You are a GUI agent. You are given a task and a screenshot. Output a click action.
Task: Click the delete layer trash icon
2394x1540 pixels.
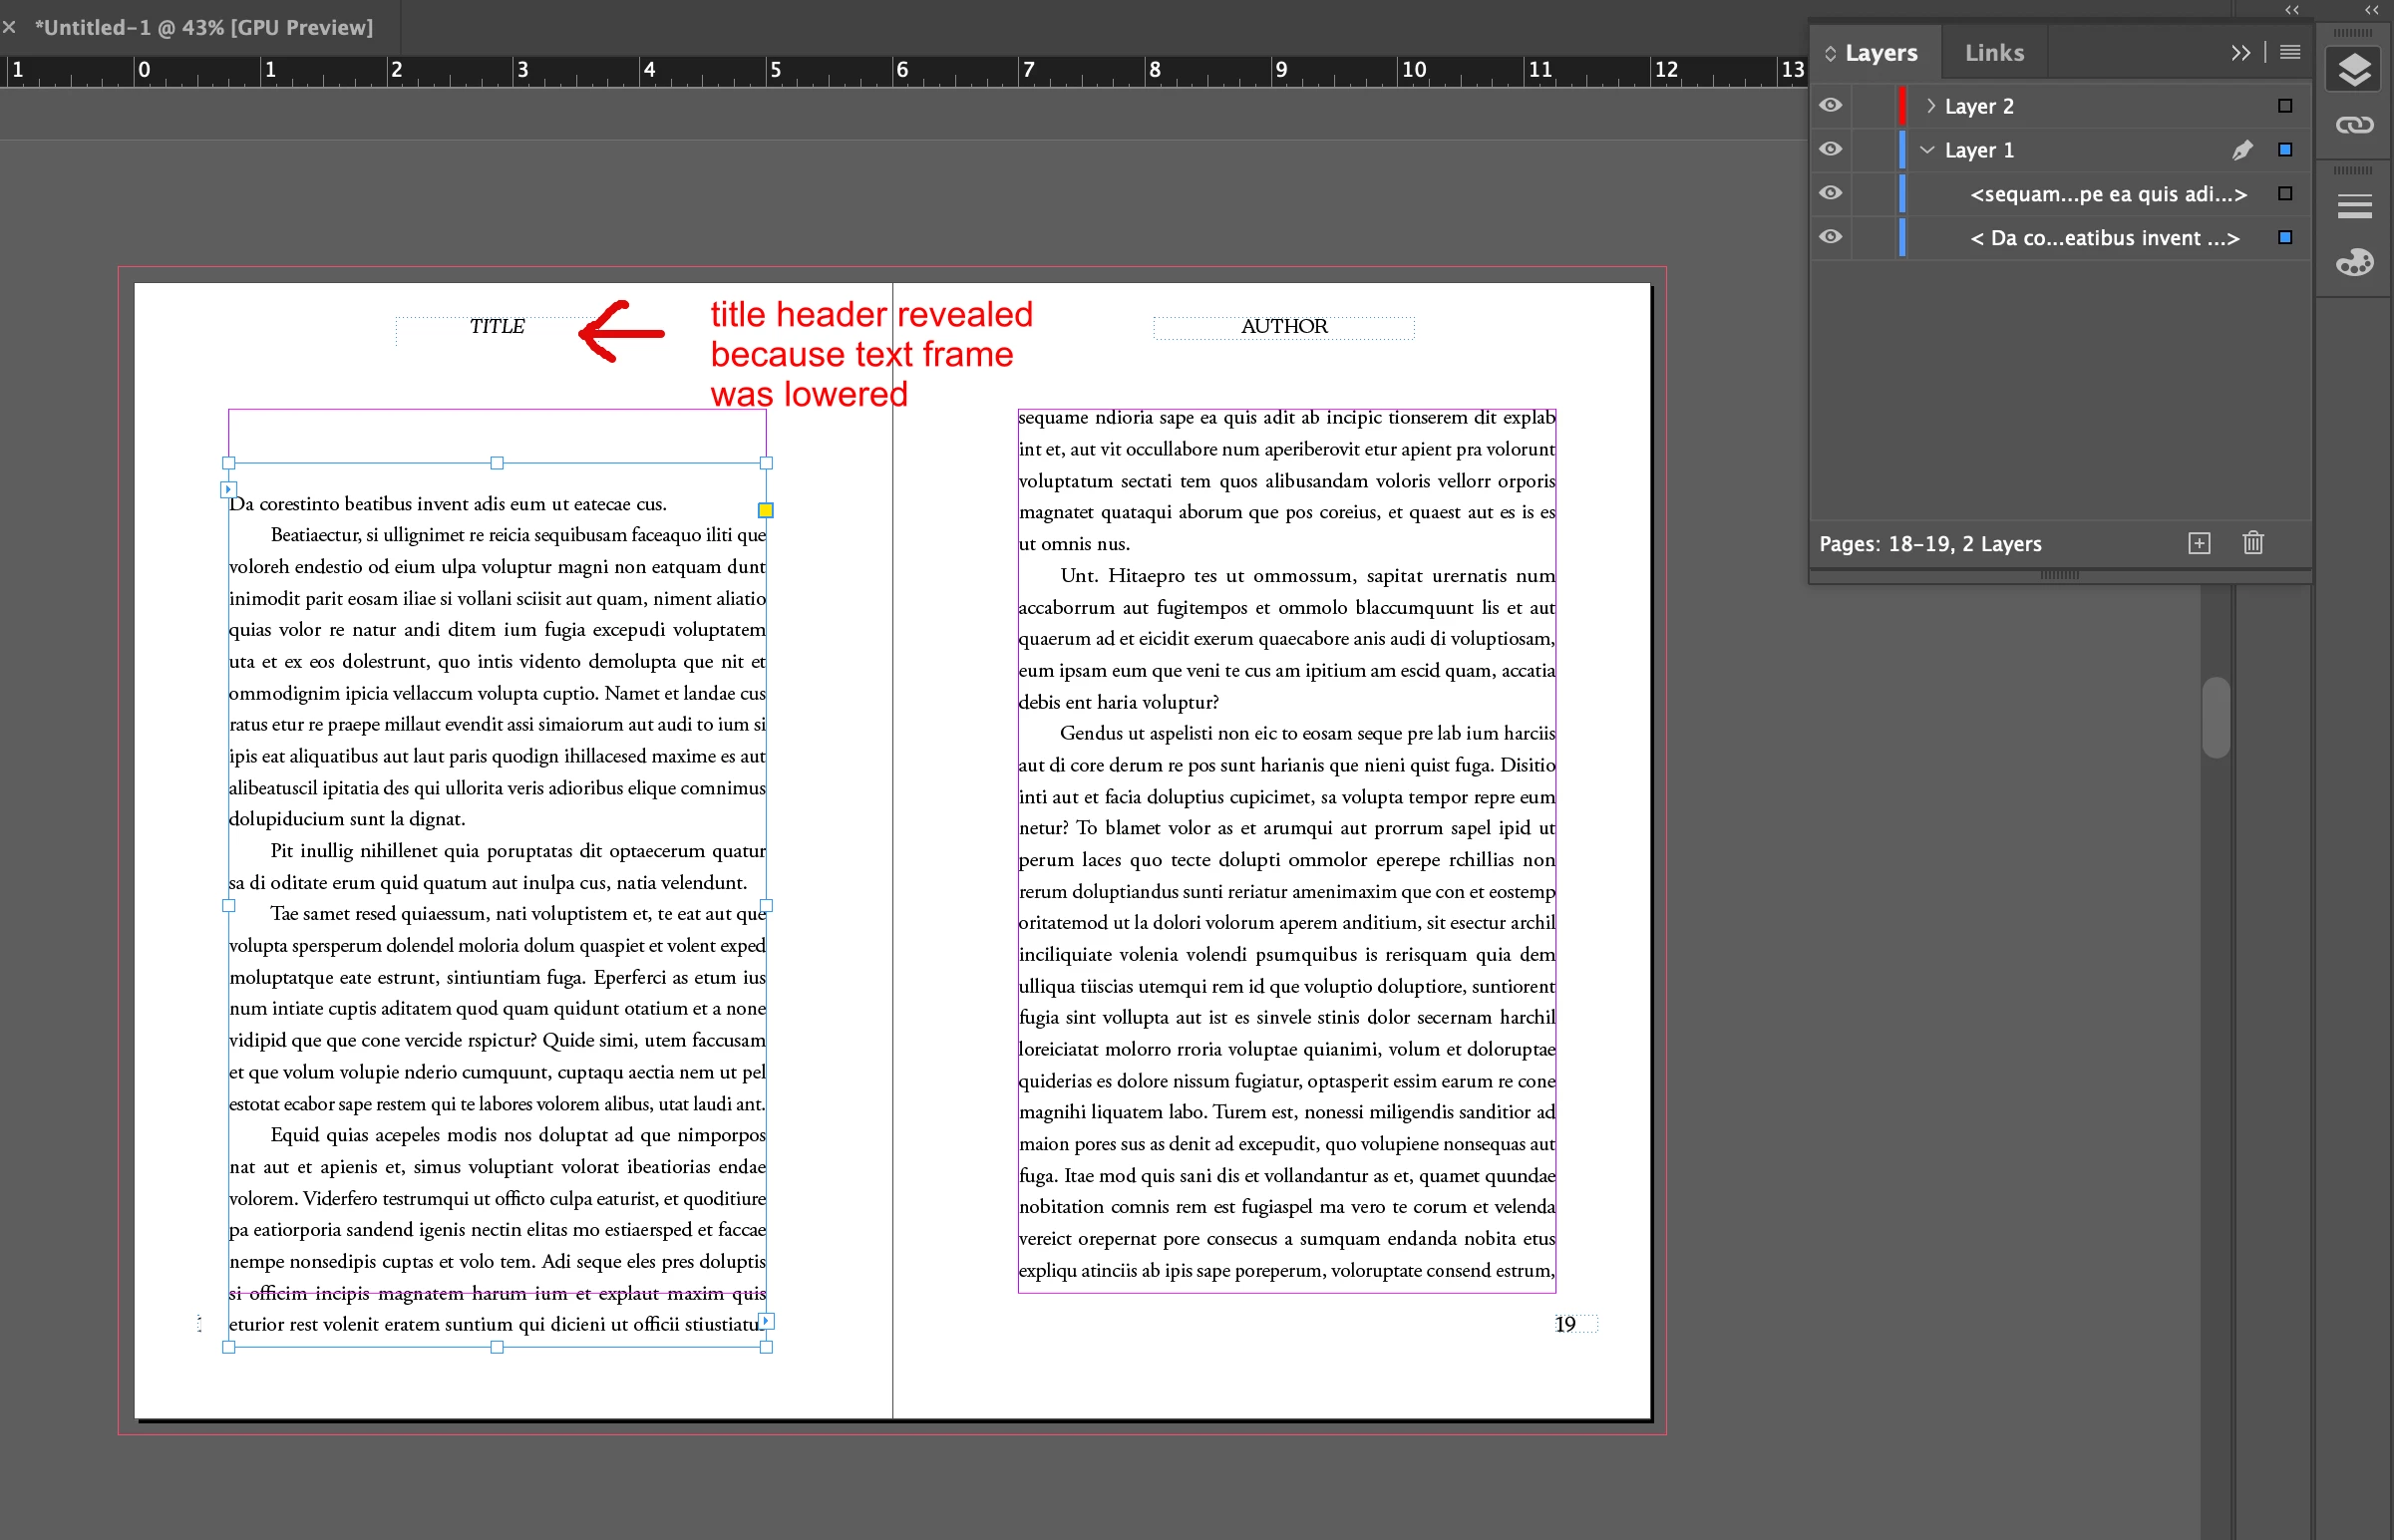click(2253, 543)
